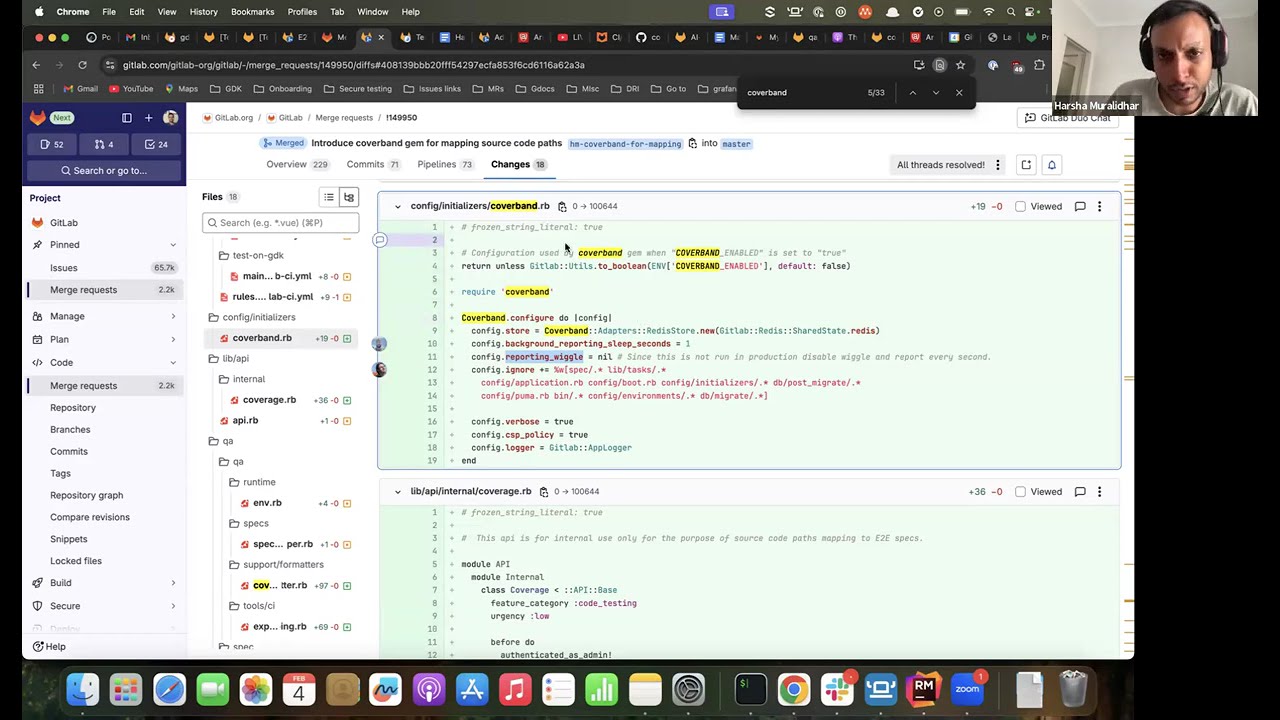Select api.rb in the file tree
This screenshot has width=1280, height=720.
280,421
